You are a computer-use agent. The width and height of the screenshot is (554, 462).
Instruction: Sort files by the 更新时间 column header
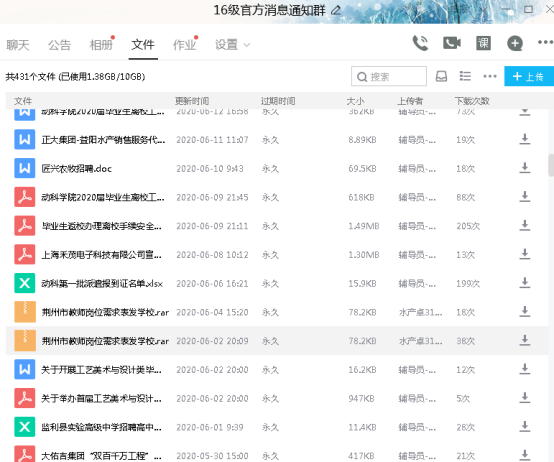coord(192,101)
